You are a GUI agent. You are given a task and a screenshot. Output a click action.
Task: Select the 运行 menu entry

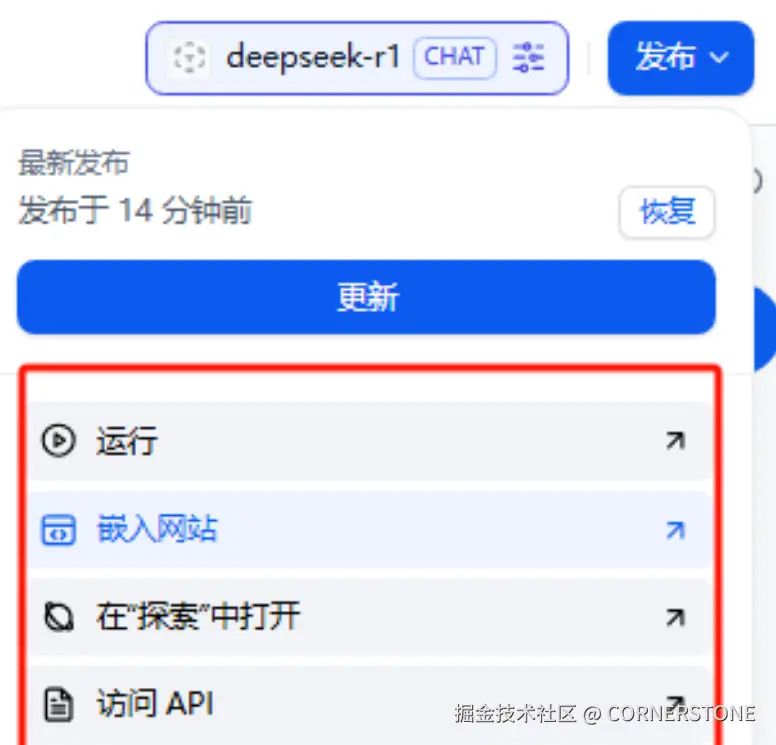click(x=370, y=441)
